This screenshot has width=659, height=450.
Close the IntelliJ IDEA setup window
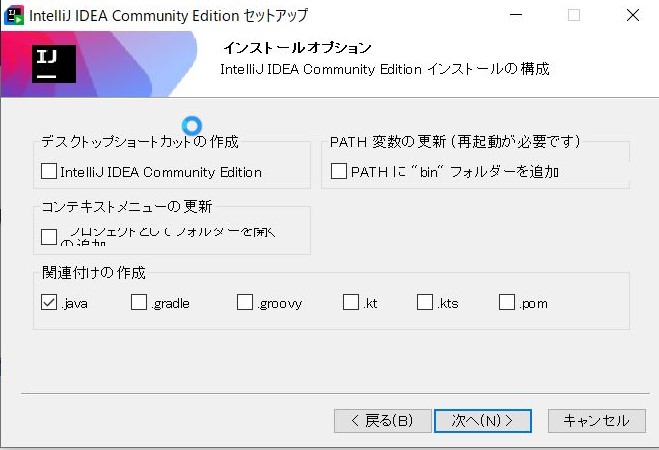click(x=633, y=16)
